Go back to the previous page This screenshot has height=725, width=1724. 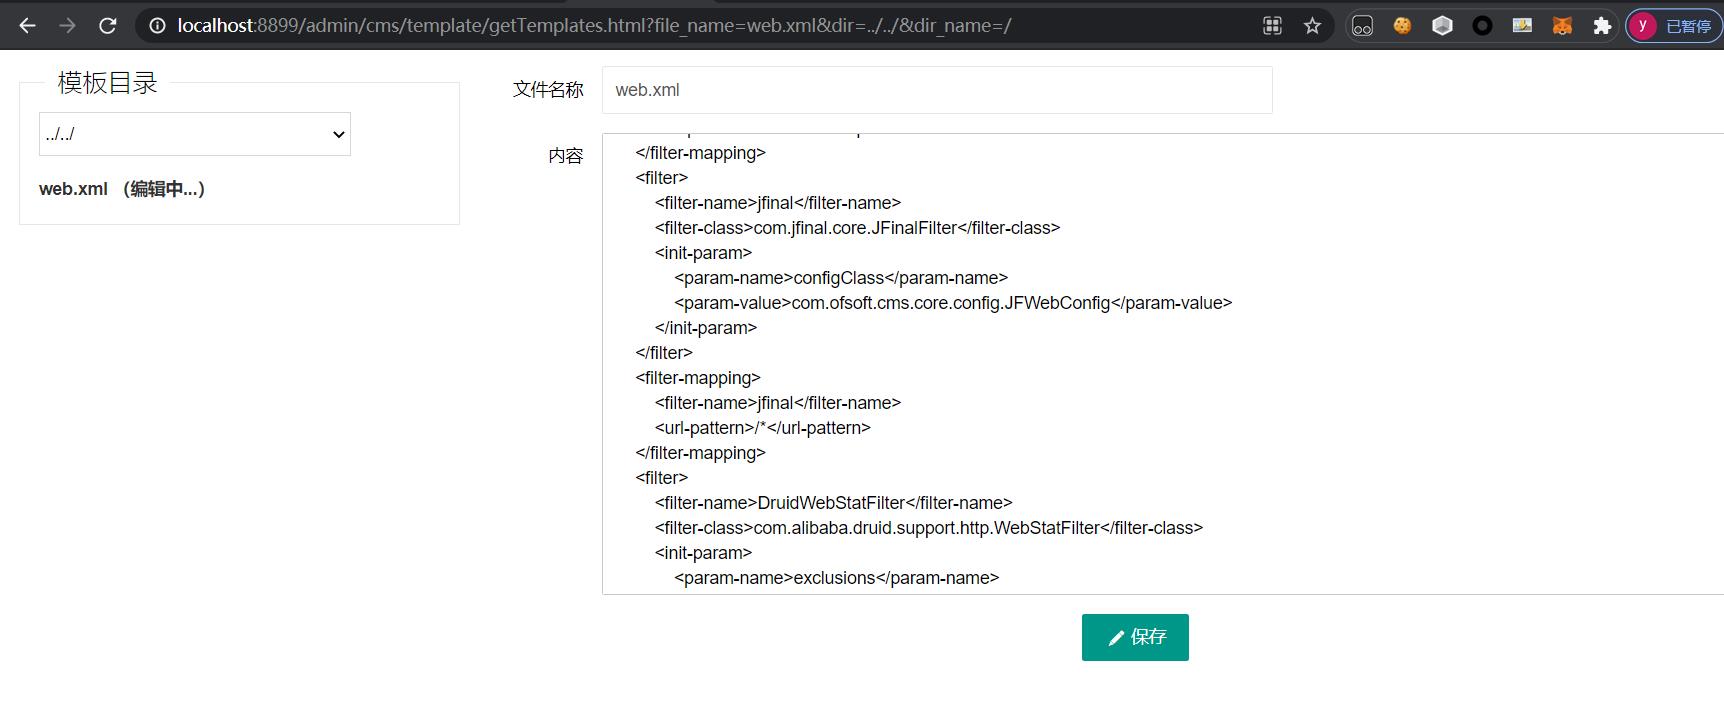28,26
